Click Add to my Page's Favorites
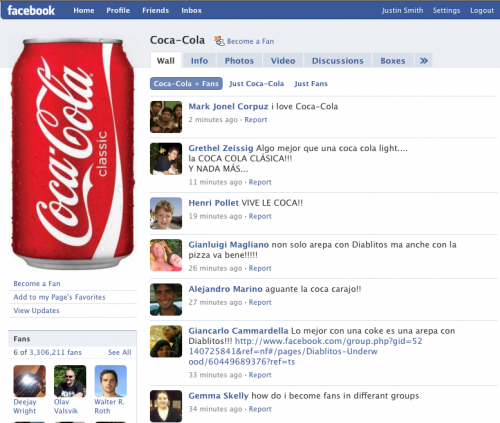This screenshot has width=500, height=423. 59,297
